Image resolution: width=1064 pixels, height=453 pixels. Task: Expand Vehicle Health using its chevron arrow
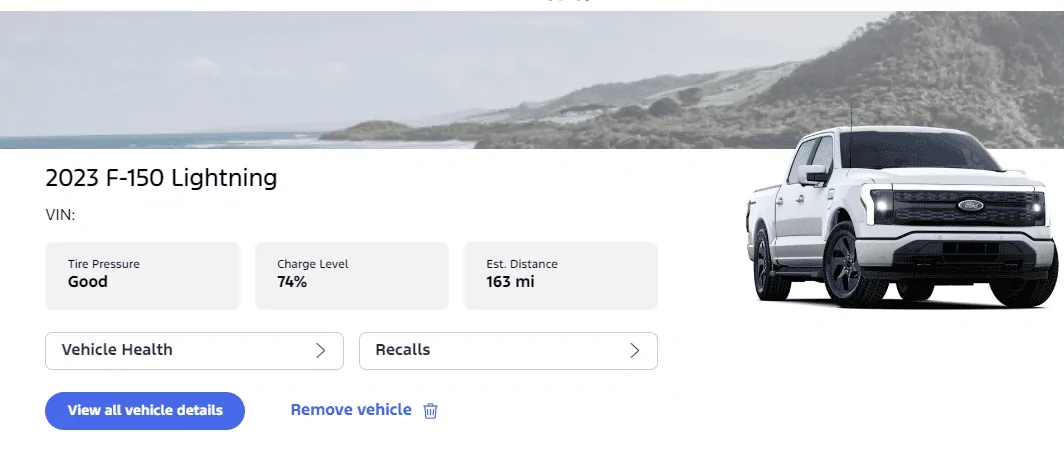[x=321, y=350]
